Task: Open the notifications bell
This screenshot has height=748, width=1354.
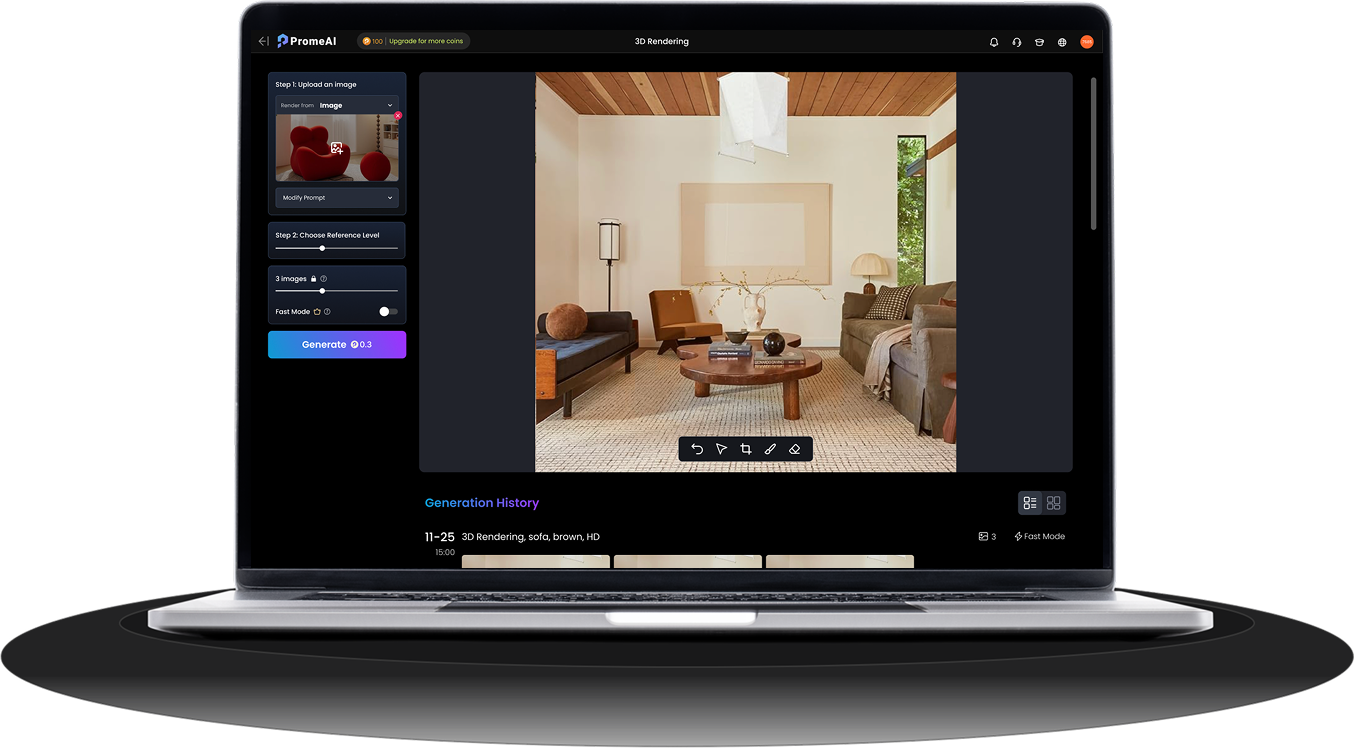Action: (x=993, y=42)
